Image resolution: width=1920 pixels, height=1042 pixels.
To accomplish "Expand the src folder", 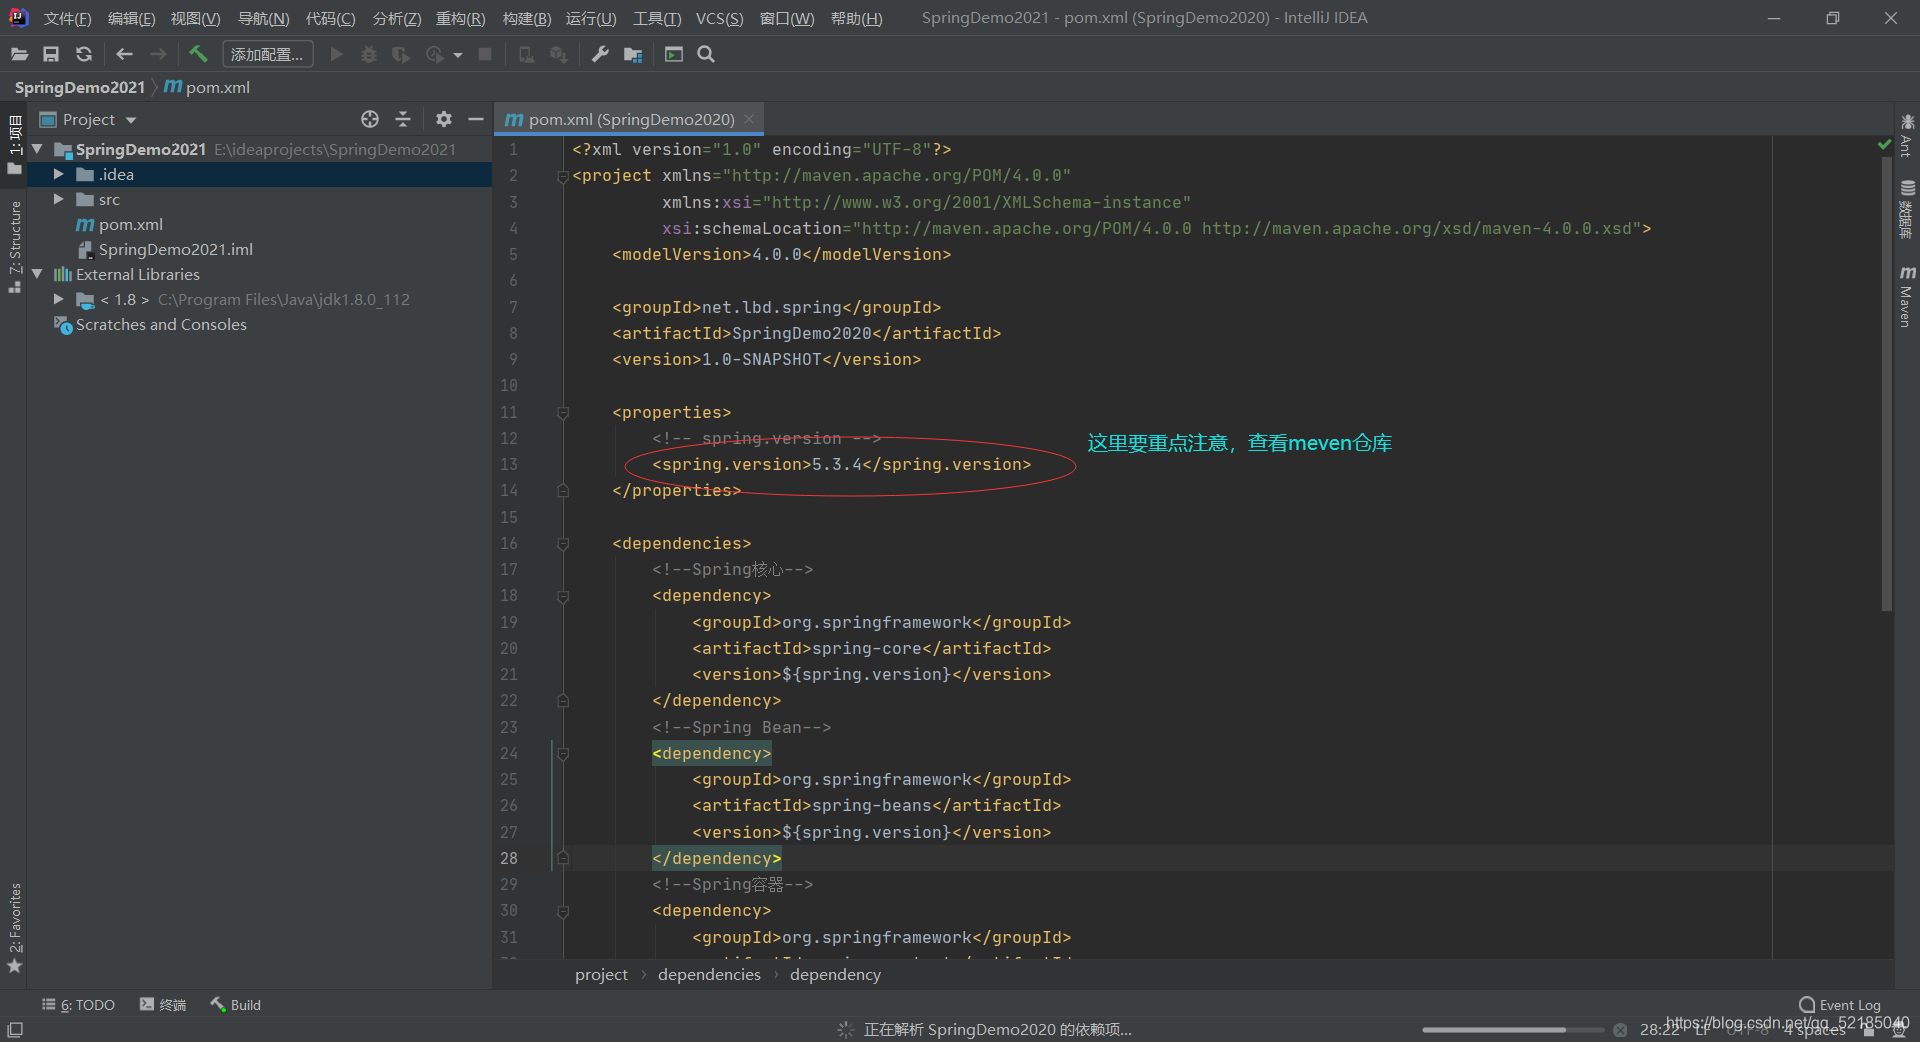I will pyautogui.click(x=59, y=199).
